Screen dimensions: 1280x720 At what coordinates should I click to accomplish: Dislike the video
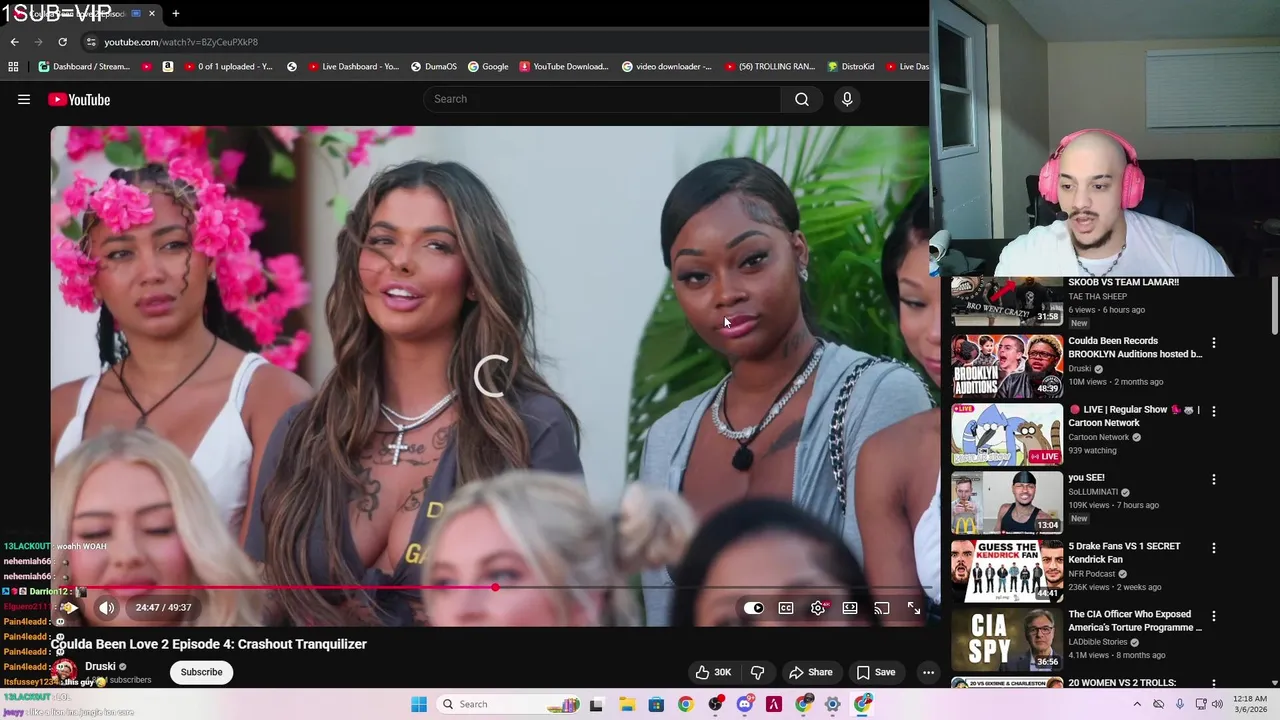757,672
